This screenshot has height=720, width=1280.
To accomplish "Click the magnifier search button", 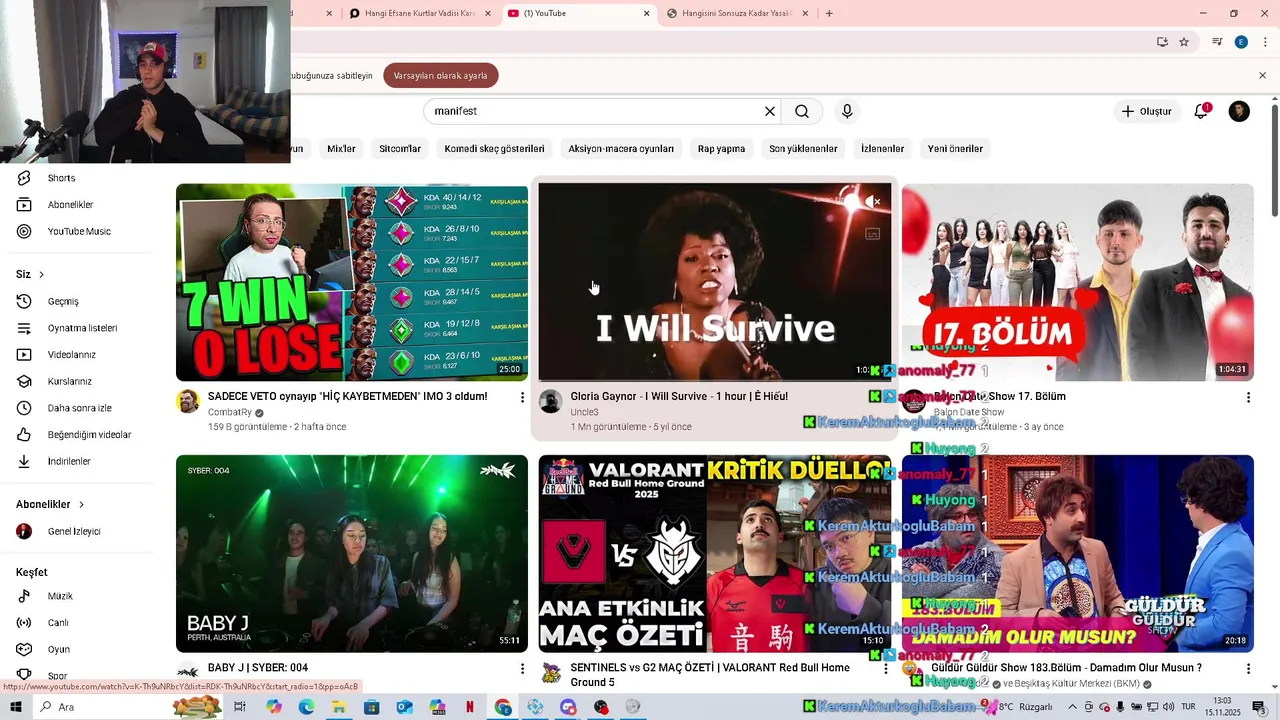I will click(x=802, y=111).
